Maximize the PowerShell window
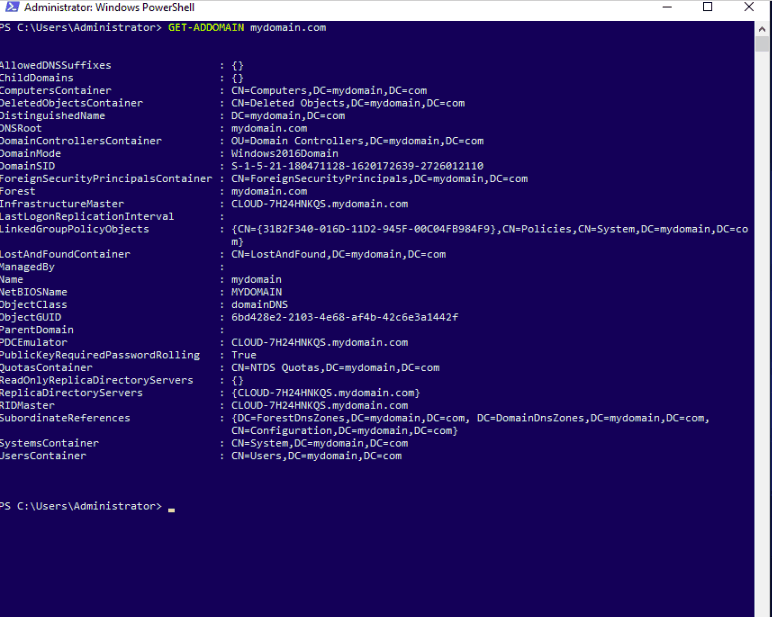The width and height of the screenshot is (772, 617). point(708,7)
